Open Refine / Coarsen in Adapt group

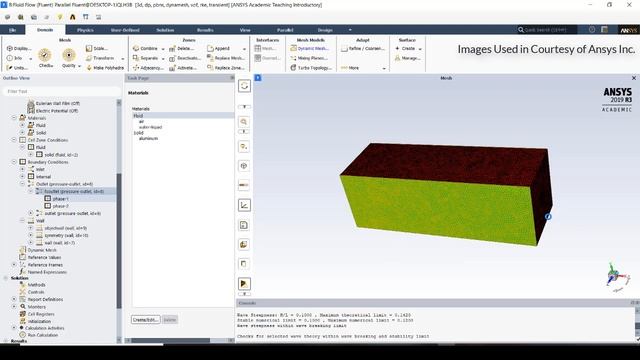coord(362,48)
